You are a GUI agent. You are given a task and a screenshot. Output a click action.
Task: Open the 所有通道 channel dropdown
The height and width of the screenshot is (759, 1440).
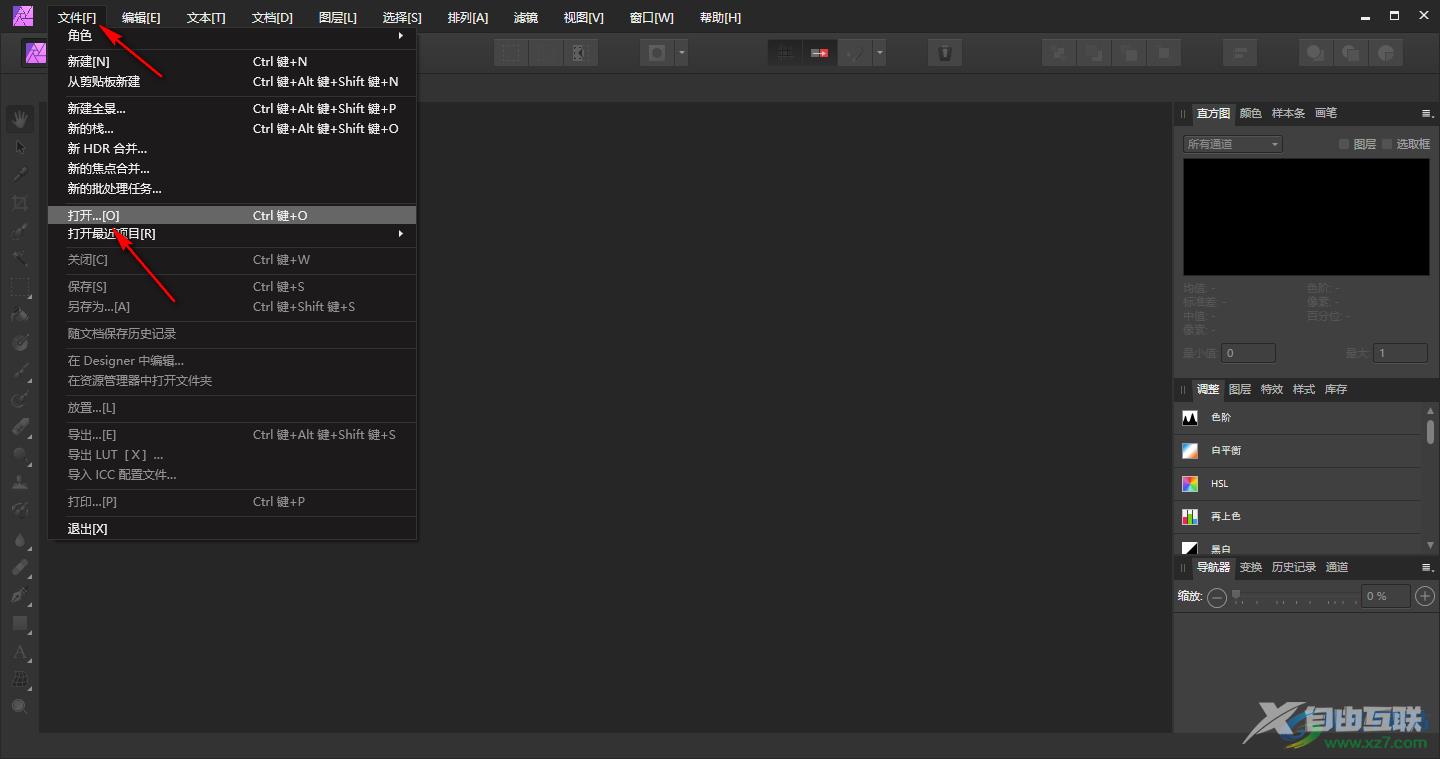tap(1232, 144)
